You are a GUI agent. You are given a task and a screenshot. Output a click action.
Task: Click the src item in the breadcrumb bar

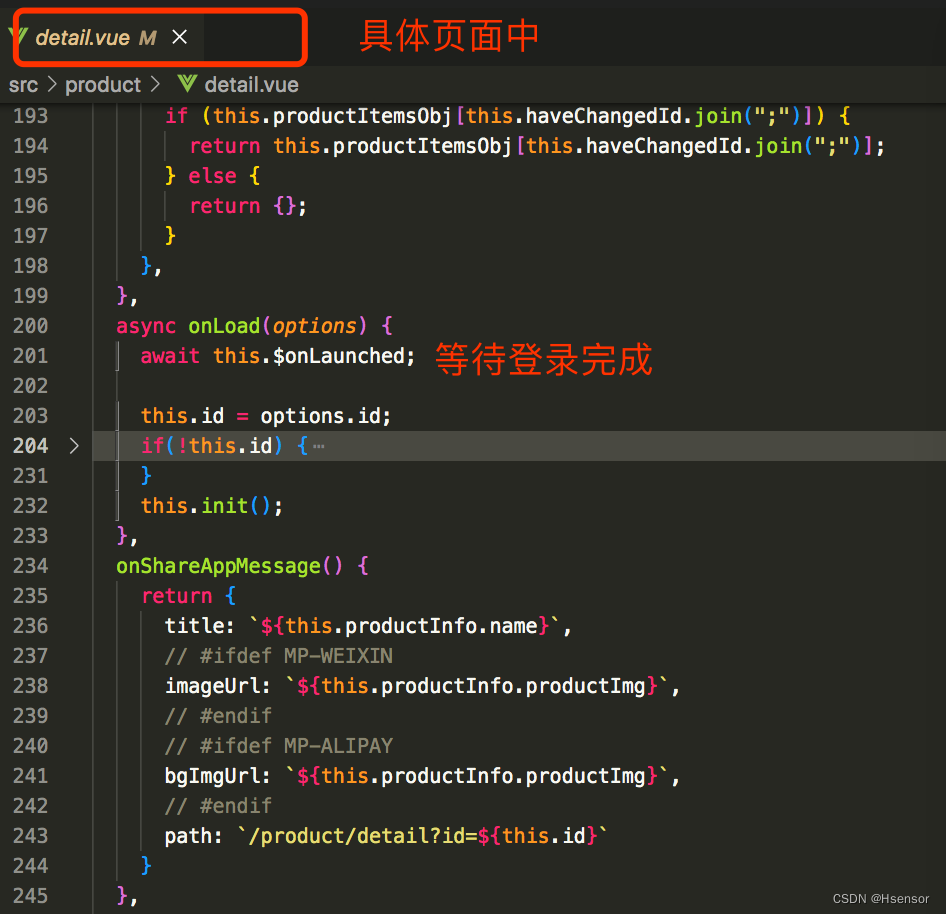coord(23,84)
